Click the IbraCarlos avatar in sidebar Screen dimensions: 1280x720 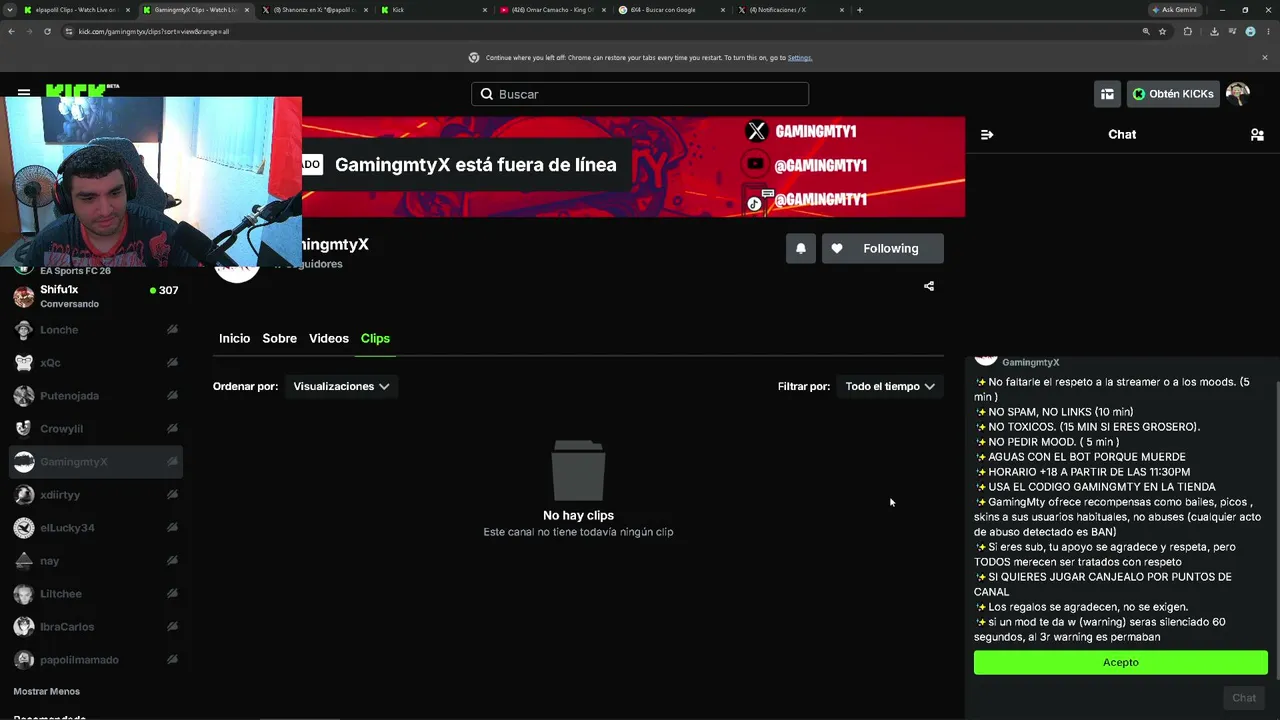click(24, 627)
